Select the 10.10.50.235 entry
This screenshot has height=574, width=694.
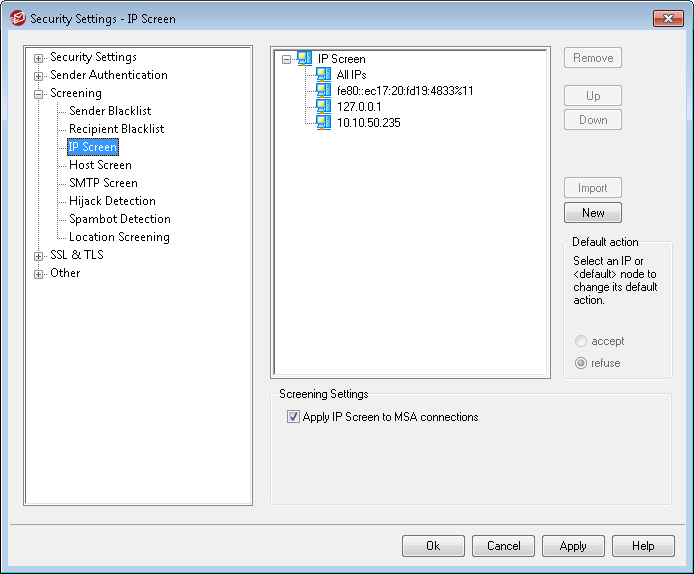(369, 123)
